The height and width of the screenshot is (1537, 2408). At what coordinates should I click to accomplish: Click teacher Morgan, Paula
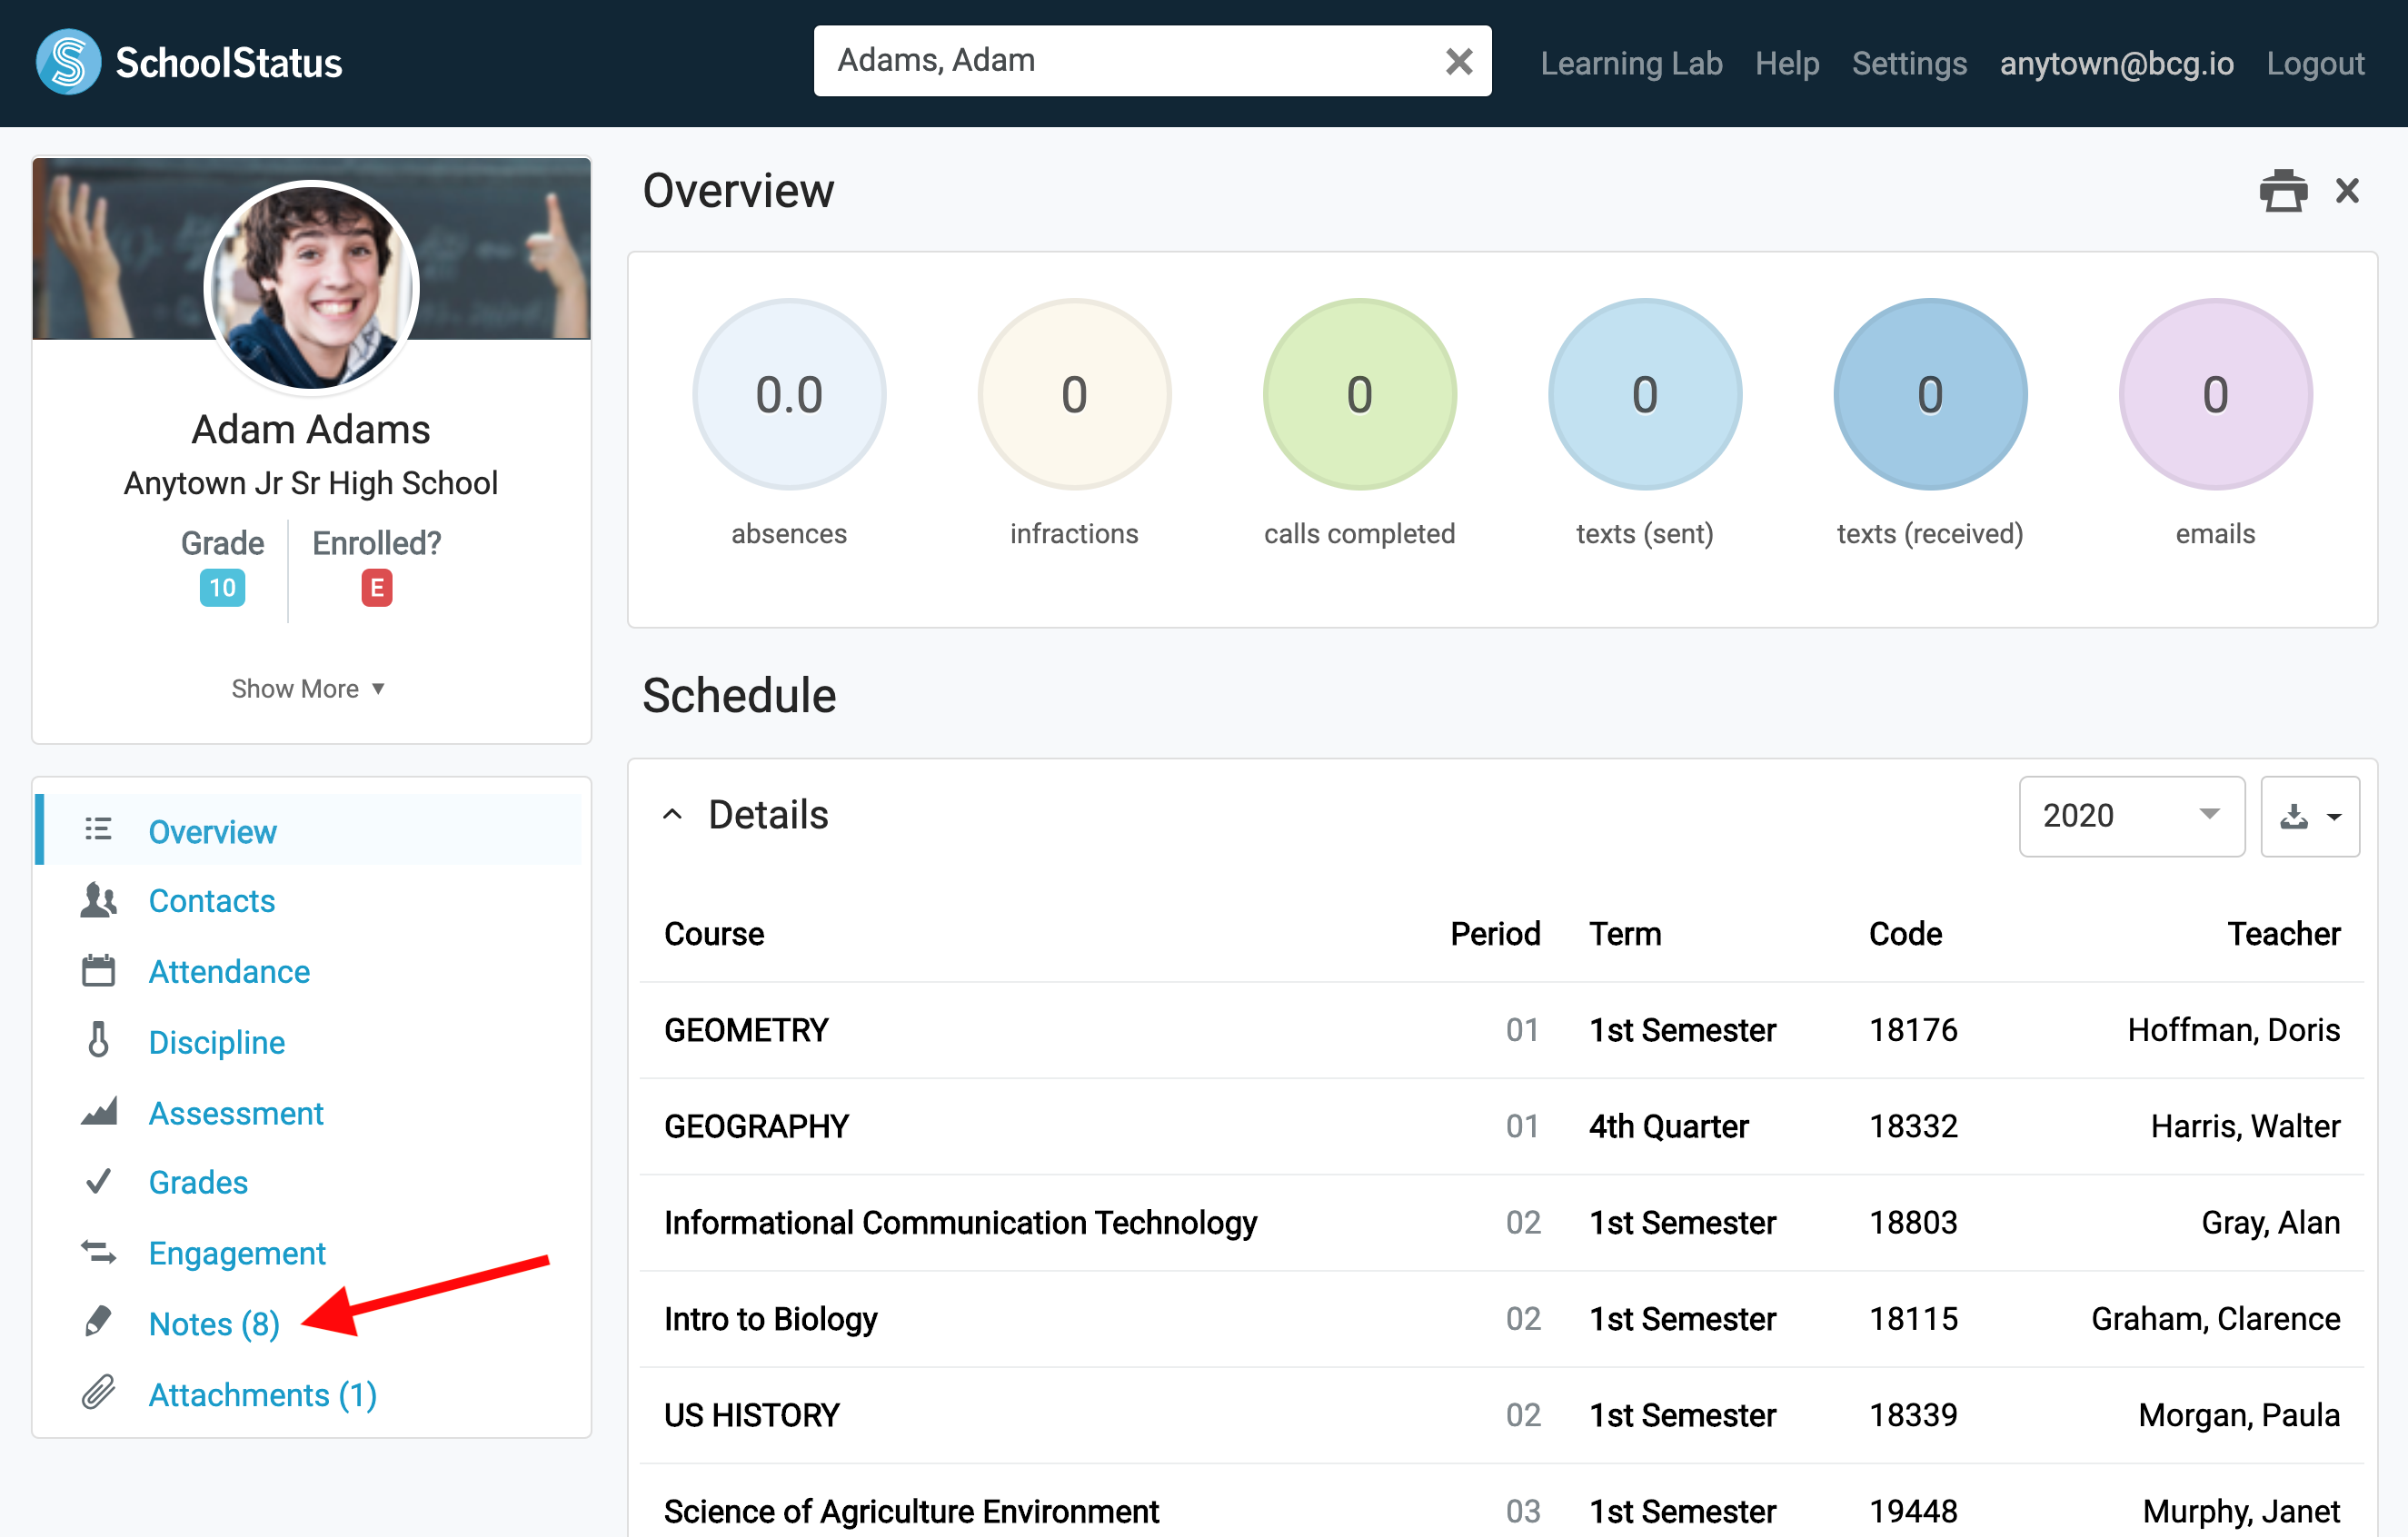point(2239,1415)
